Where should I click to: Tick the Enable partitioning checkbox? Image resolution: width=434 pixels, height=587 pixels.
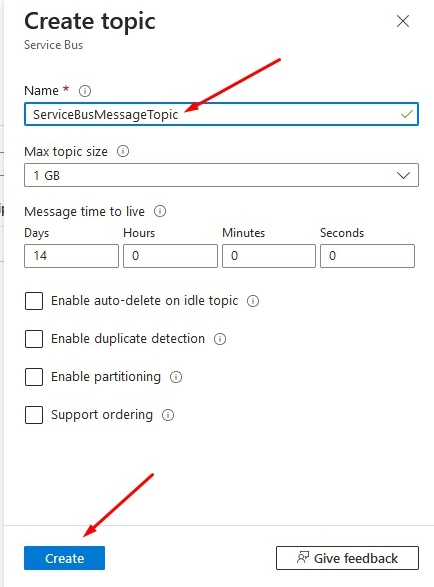point(34,377)
